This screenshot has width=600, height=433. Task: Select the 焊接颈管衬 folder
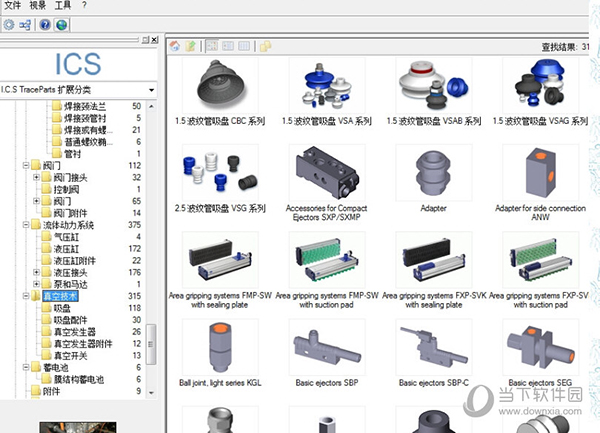click(x=85, y=118)
